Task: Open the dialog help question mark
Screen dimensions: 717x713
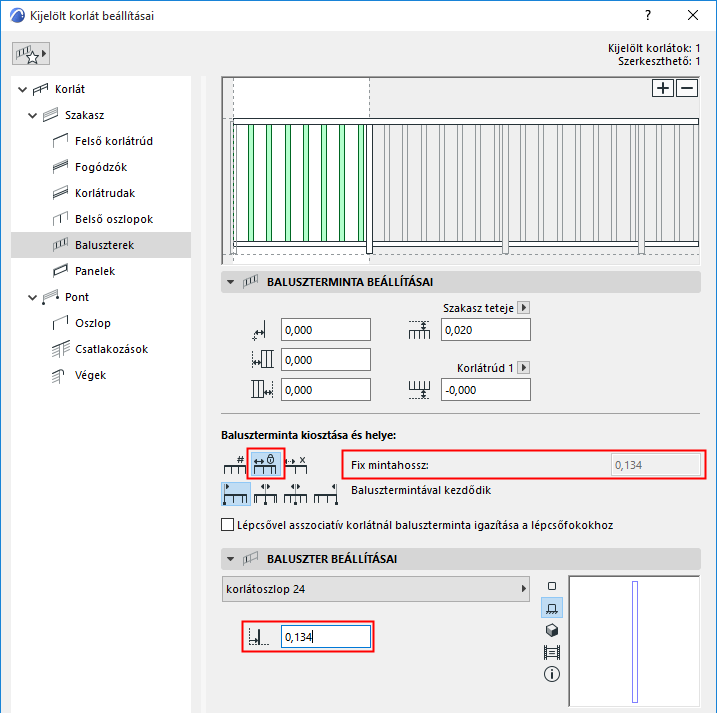Action: tap(648, 16)
